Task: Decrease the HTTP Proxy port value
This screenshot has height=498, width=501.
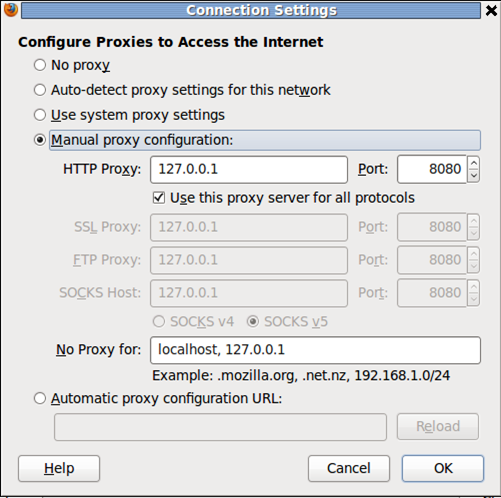Action: (474, 176)
